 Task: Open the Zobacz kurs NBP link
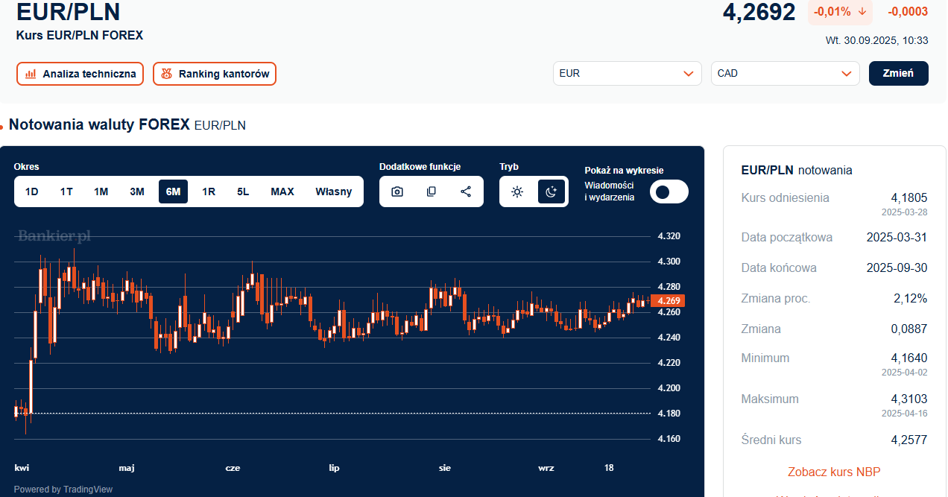coord(834,472)
